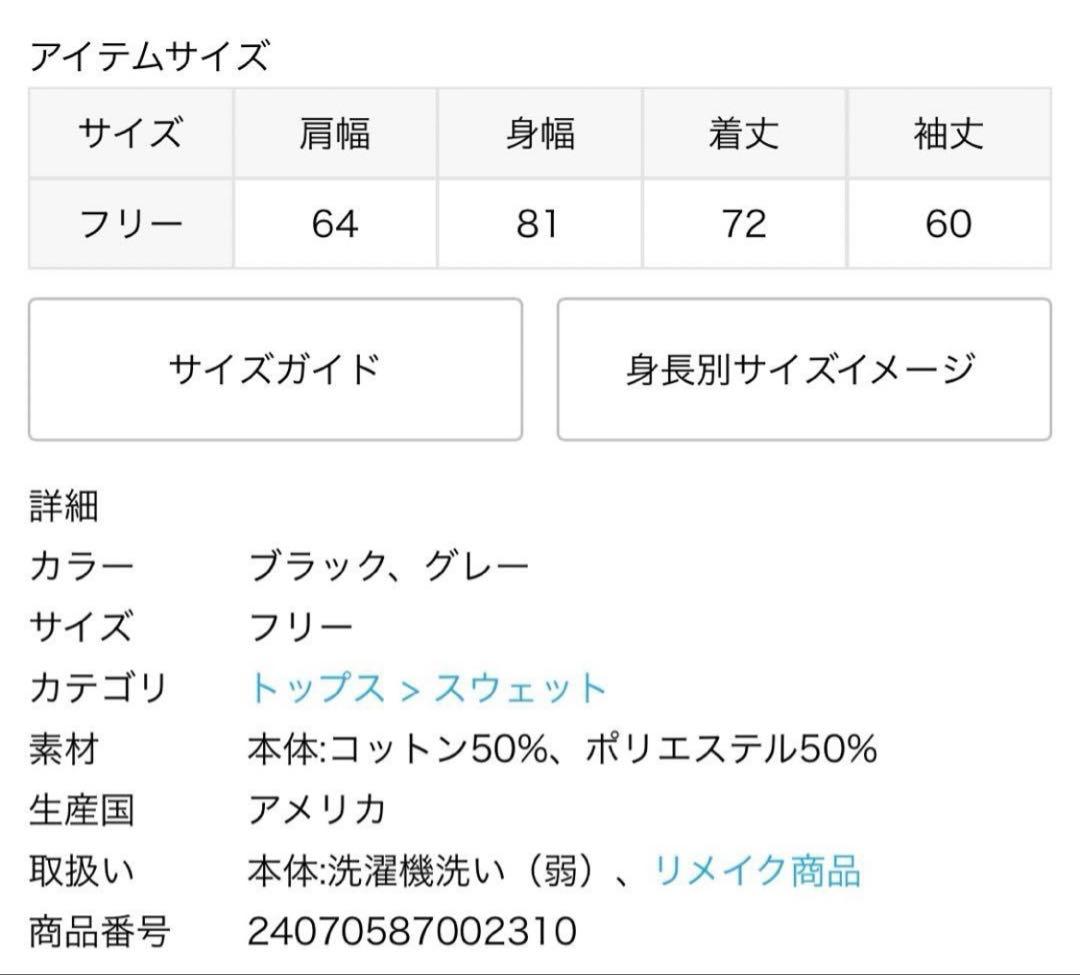The image size is (1080, 975).
Task: Click the 詳細 section heading
Action: click(64, 507)
